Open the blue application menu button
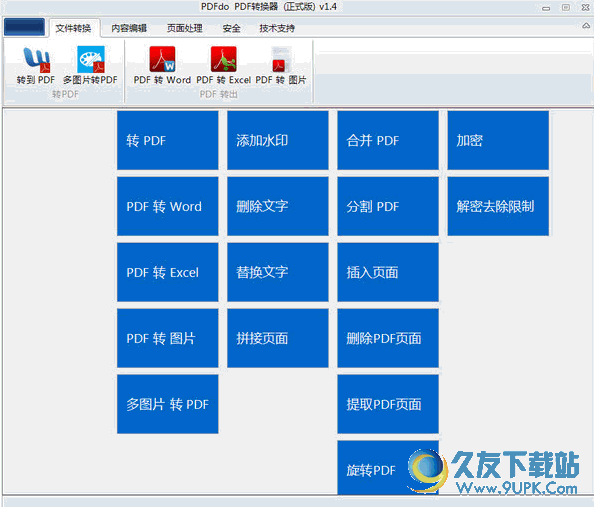 [24, 27]
